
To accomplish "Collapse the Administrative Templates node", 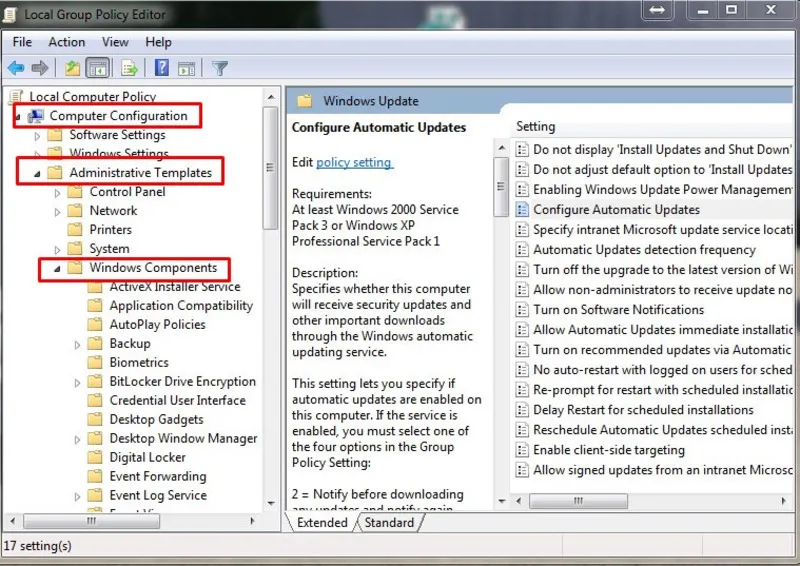I will [37, 174].
